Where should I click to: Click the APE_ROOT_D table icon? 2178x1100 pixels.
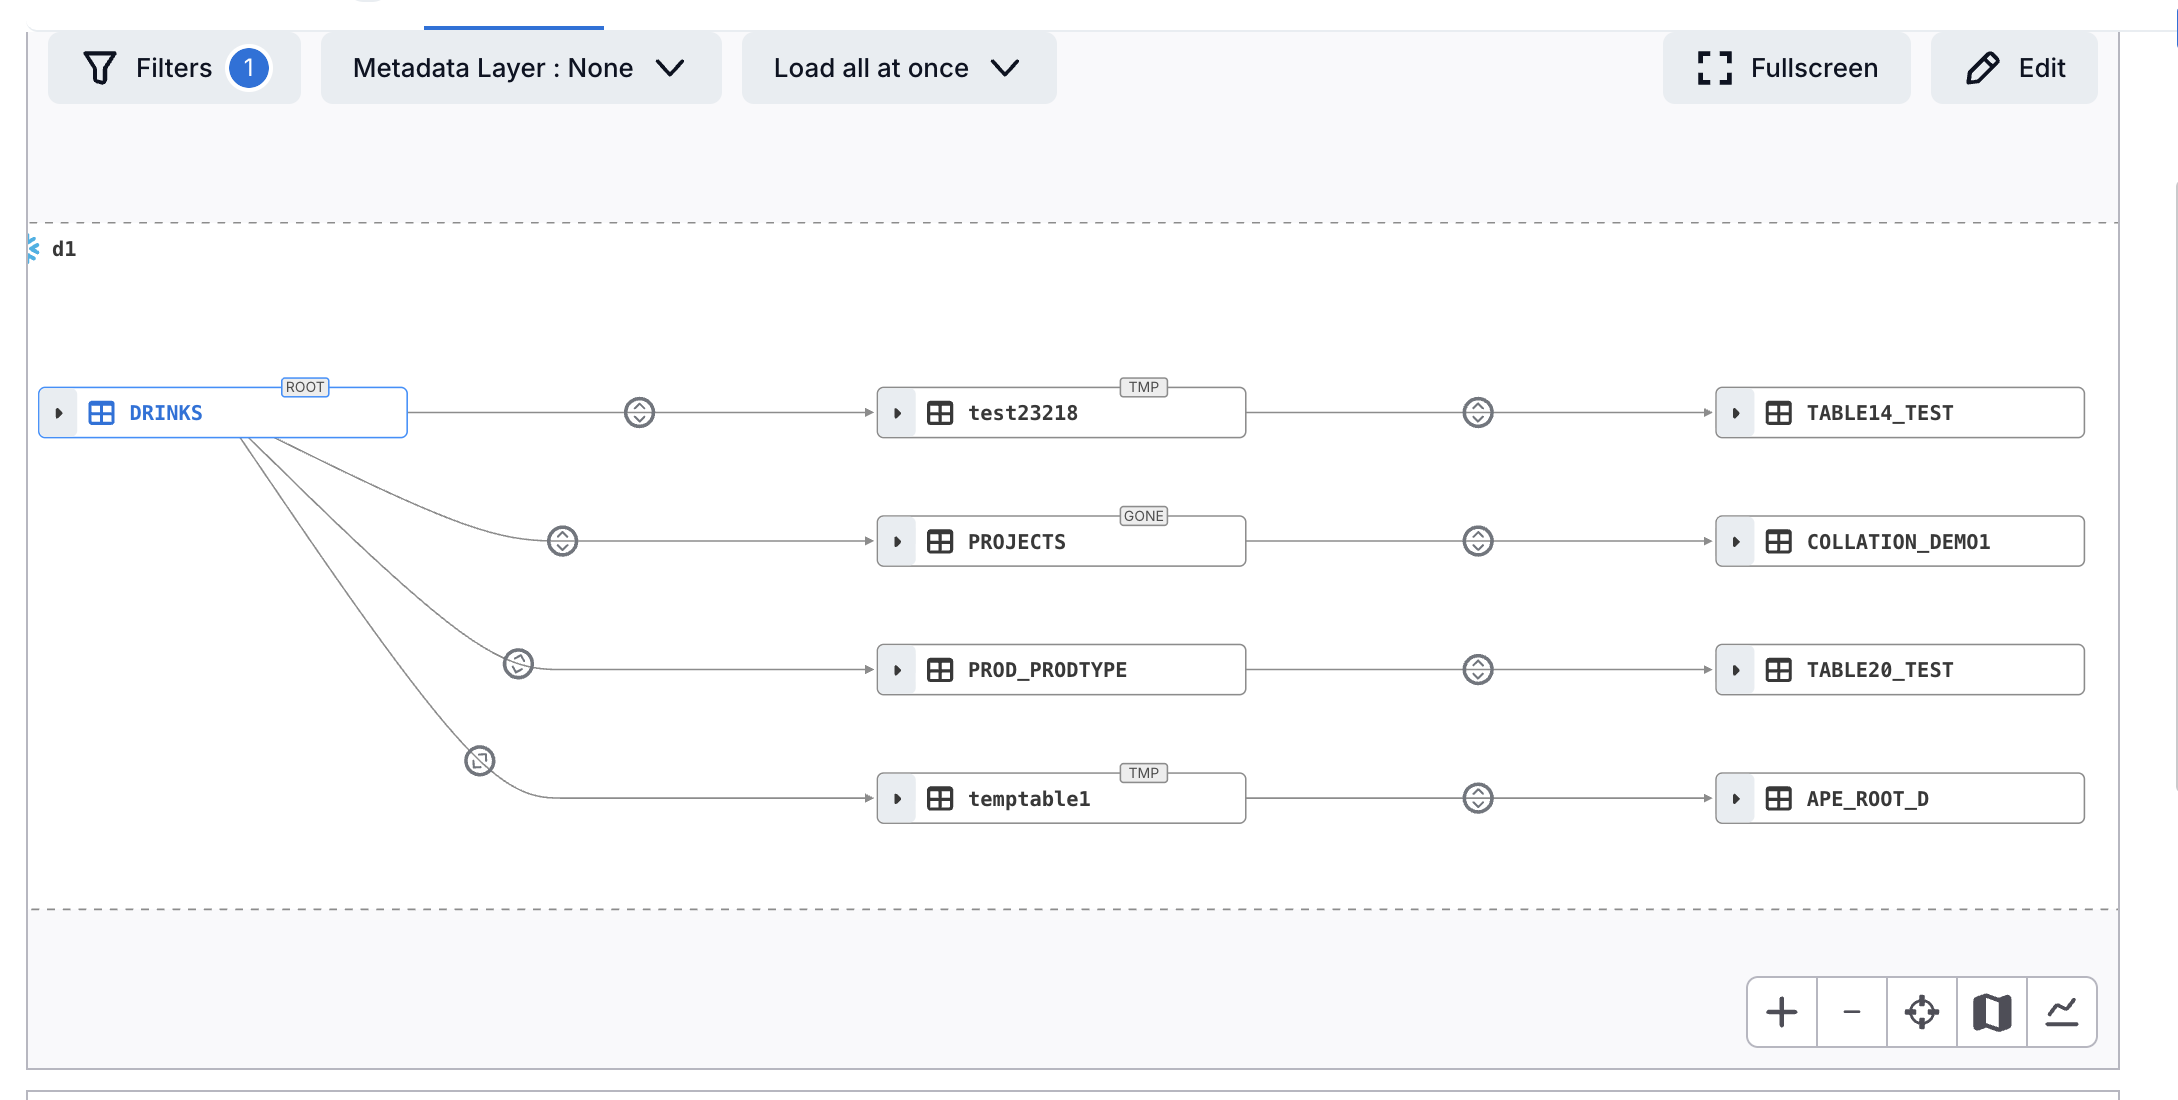tap(1779, 799)
